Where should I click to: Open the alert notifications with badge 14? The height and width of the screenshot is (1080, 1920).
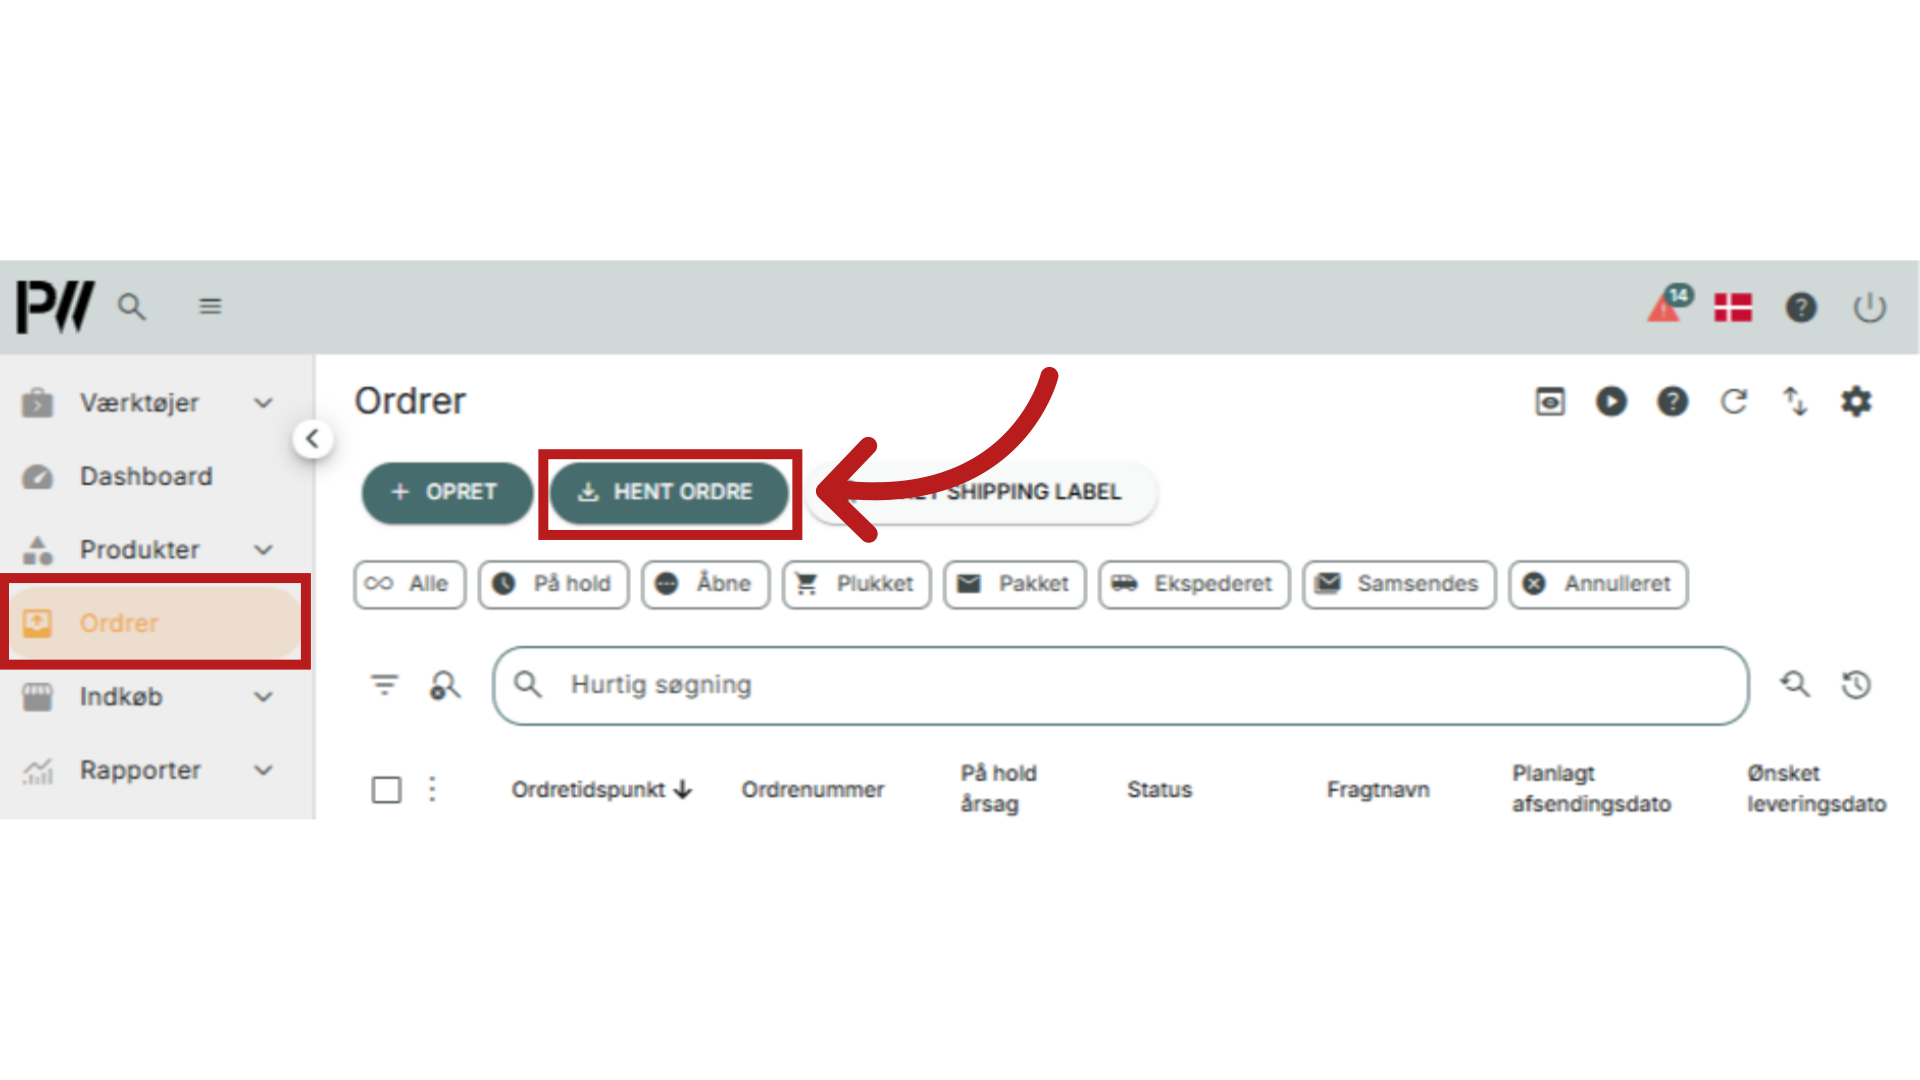pyautogui.click(x=1668, y=304)
